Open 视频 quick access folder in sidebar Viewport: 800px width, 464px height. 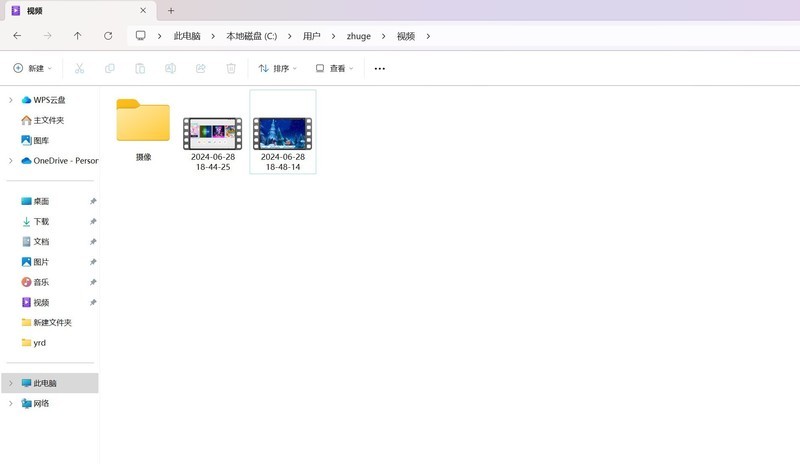click(x=35, y=302)
